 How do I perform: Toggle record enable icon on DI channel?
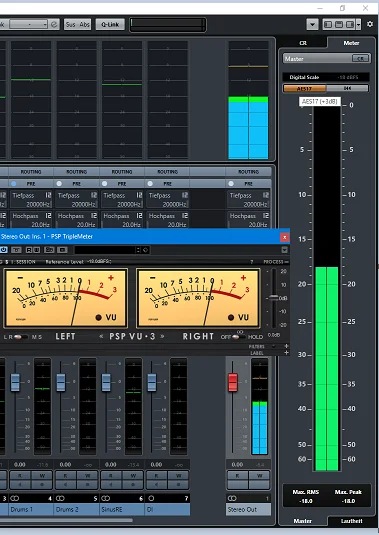tap(178, 485)
